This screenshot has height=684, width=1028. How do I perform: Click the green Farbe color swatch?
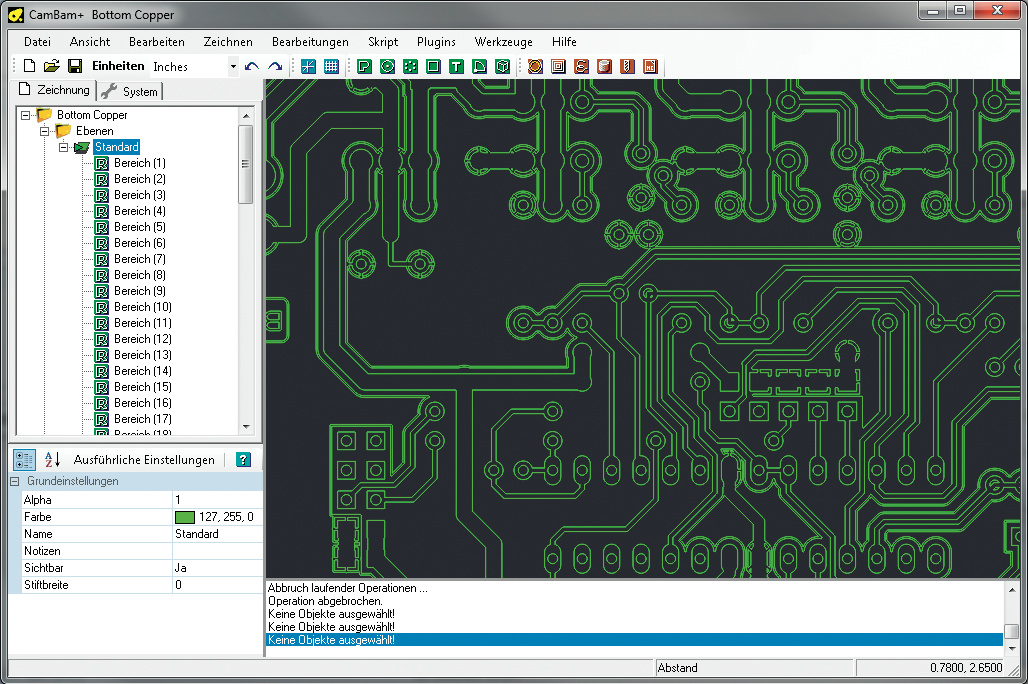coord(184,517)
